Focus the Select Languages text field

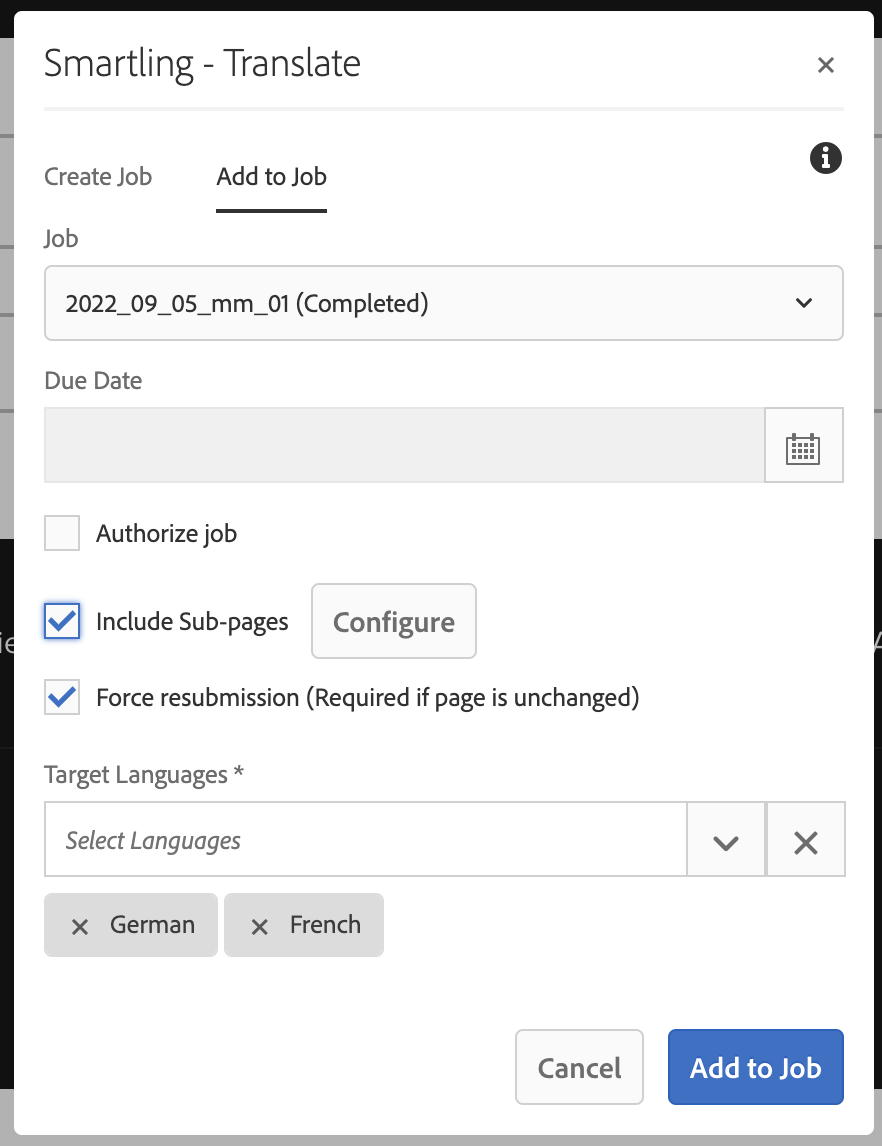point(365,841)
